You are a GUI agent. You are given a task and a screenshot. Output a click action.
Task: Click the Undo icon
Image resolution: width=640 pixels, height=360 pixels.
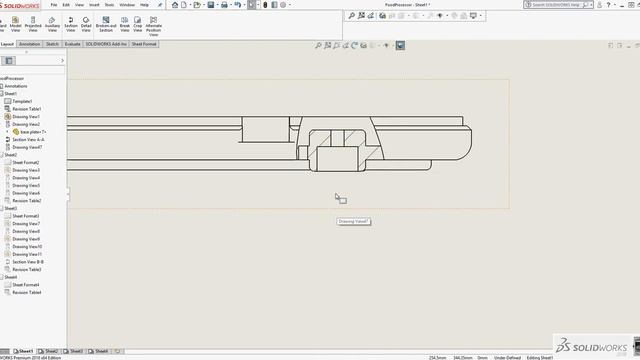click(x=238, y=5)
